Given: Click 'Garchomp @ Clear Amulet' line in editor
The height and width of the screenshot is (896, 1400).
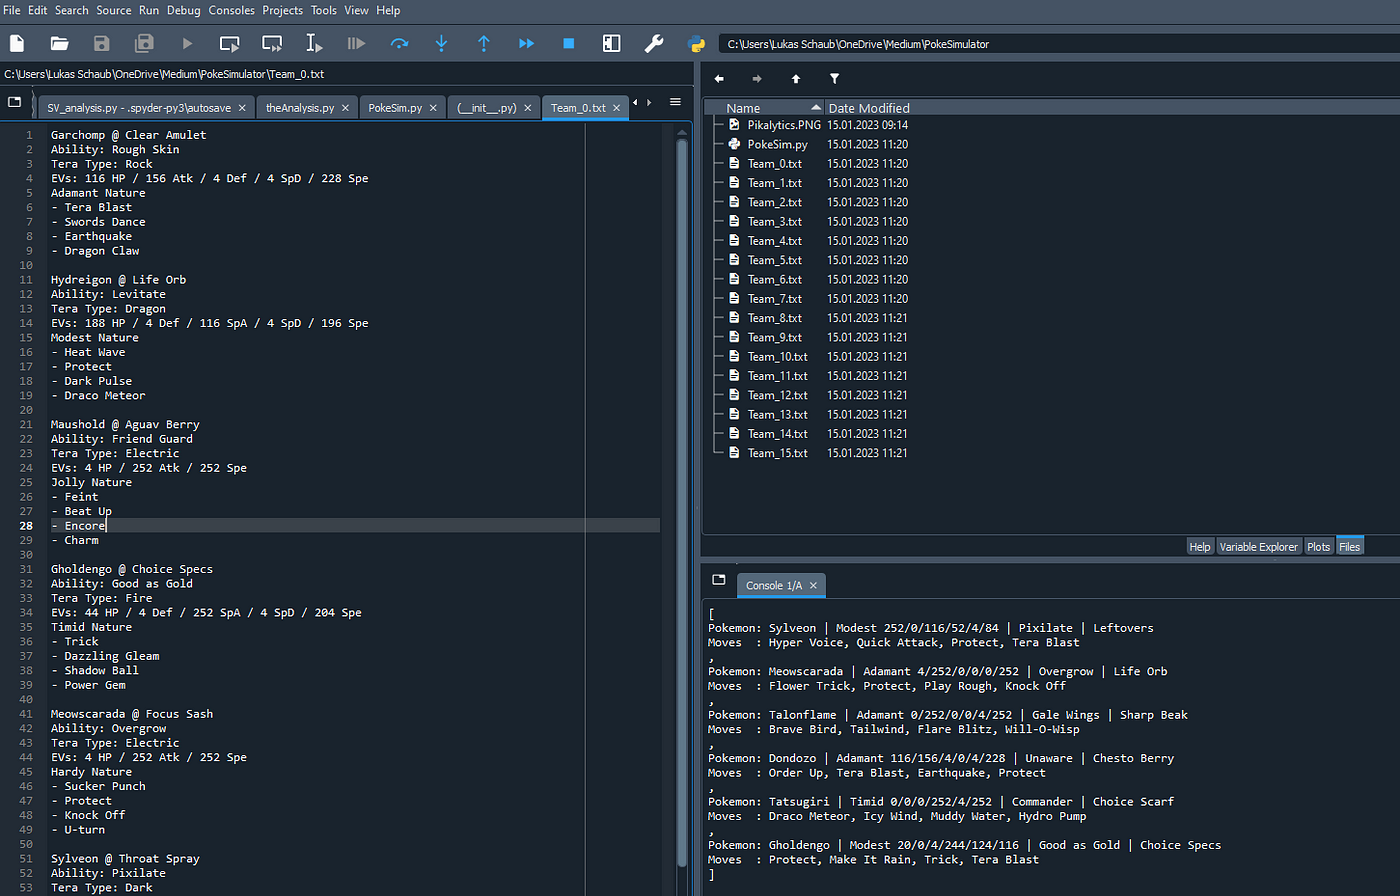Looking at the screenshot, I should point(129,134).
